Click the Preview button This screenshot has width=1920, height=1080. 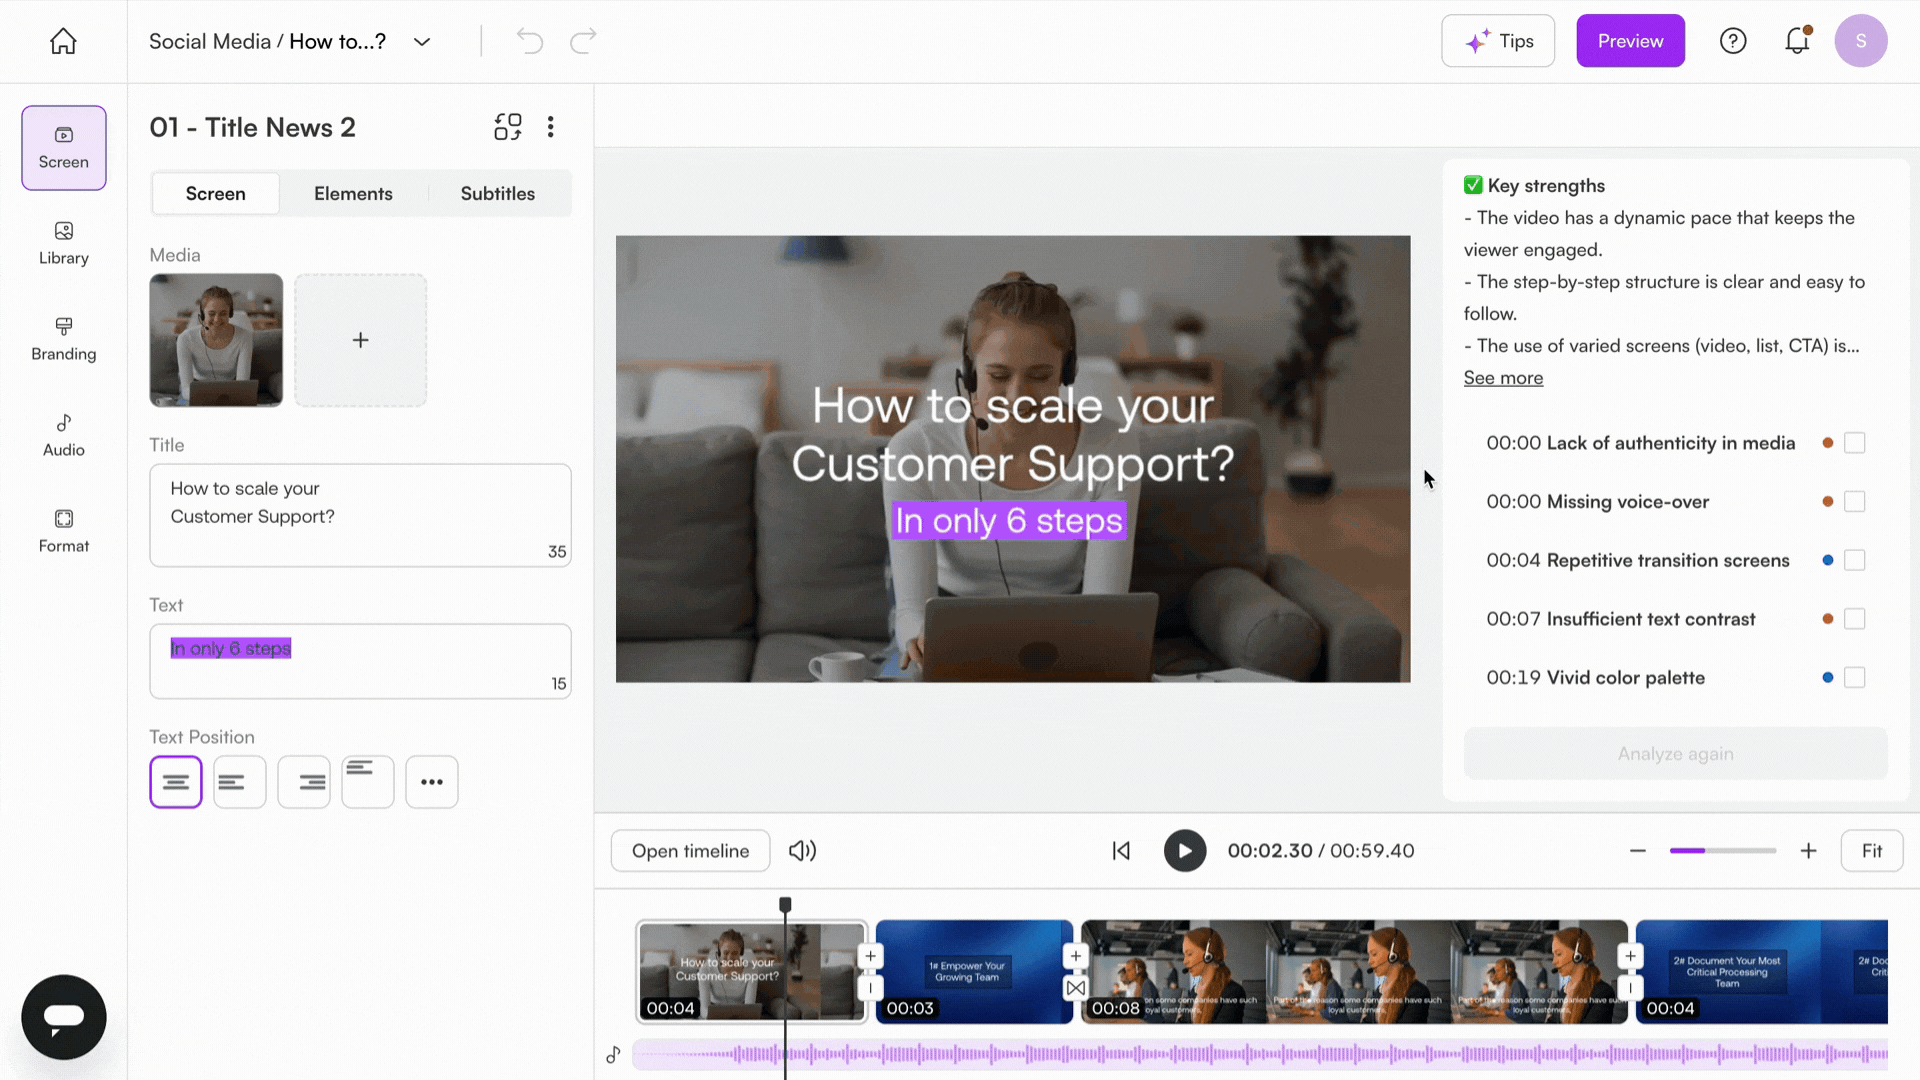pos(1630,41)
